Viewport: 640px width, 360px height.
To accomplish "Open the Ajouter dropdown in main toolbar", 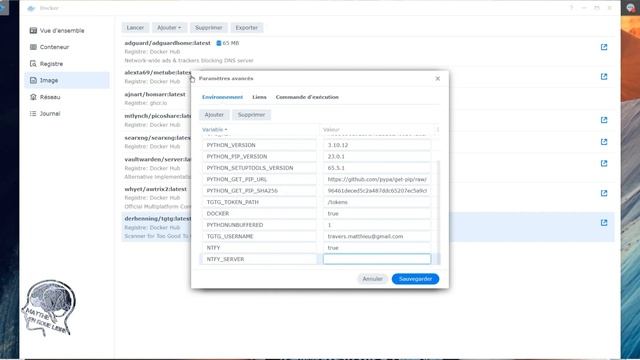I will tap(169, 28).
